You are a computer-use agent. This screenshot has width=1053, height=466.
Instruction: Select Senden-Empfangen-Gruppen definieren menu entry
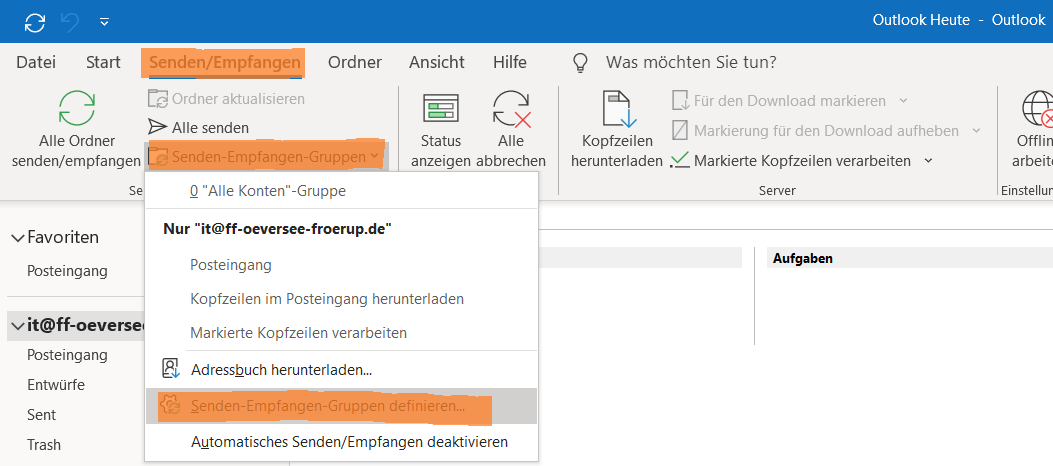(327, 406)
